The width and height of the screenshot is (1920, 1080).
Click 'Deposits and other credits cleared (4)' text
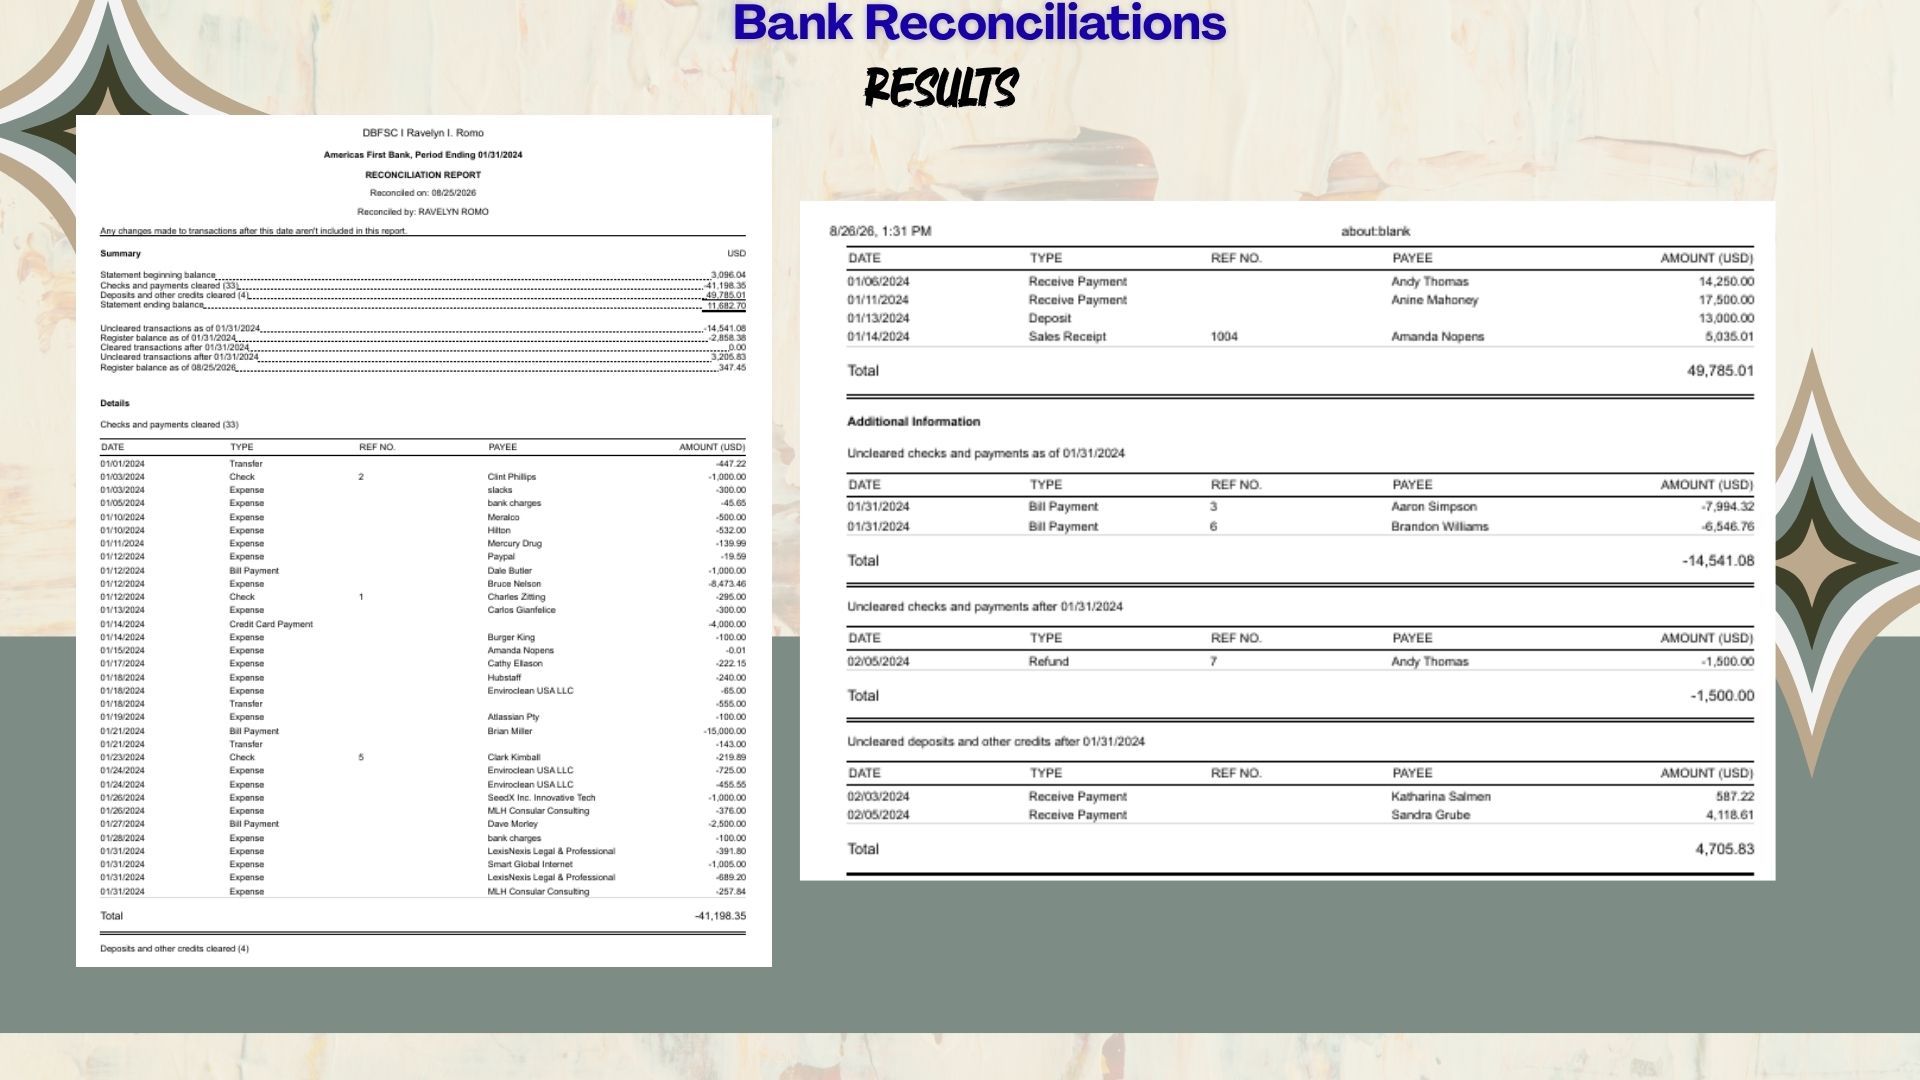(x=174, y=949)
